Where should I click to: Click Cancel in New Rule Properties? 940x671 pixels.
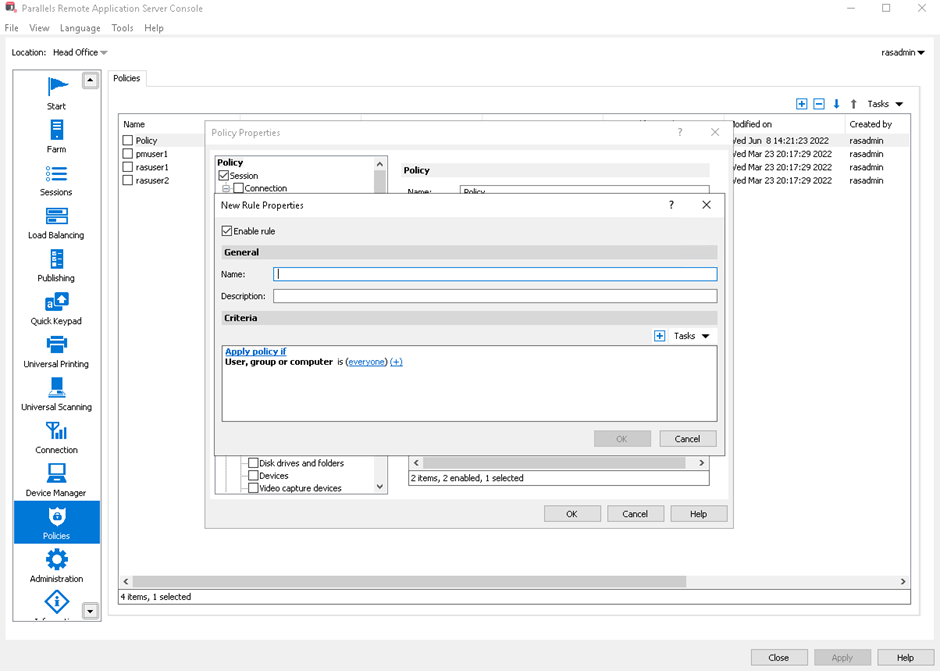click(x=688, y=439)
